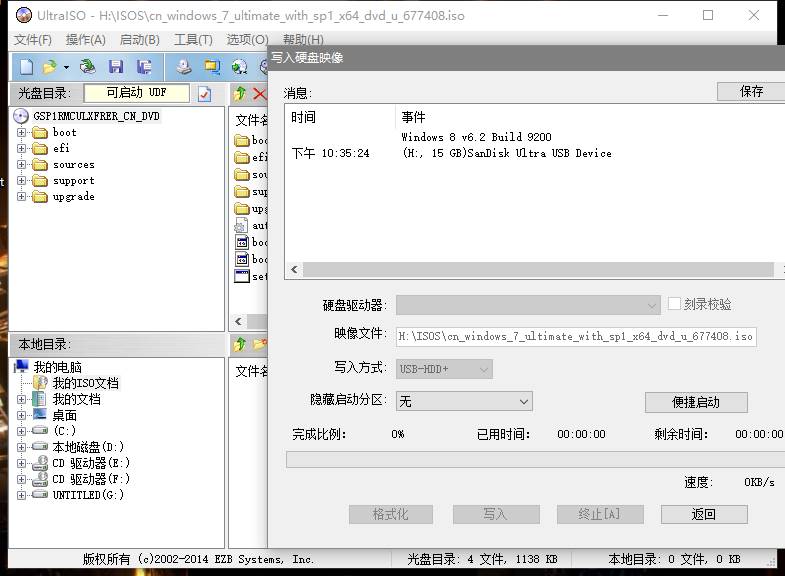Click the folder with monitor toolbar icon

coord(212,67)
